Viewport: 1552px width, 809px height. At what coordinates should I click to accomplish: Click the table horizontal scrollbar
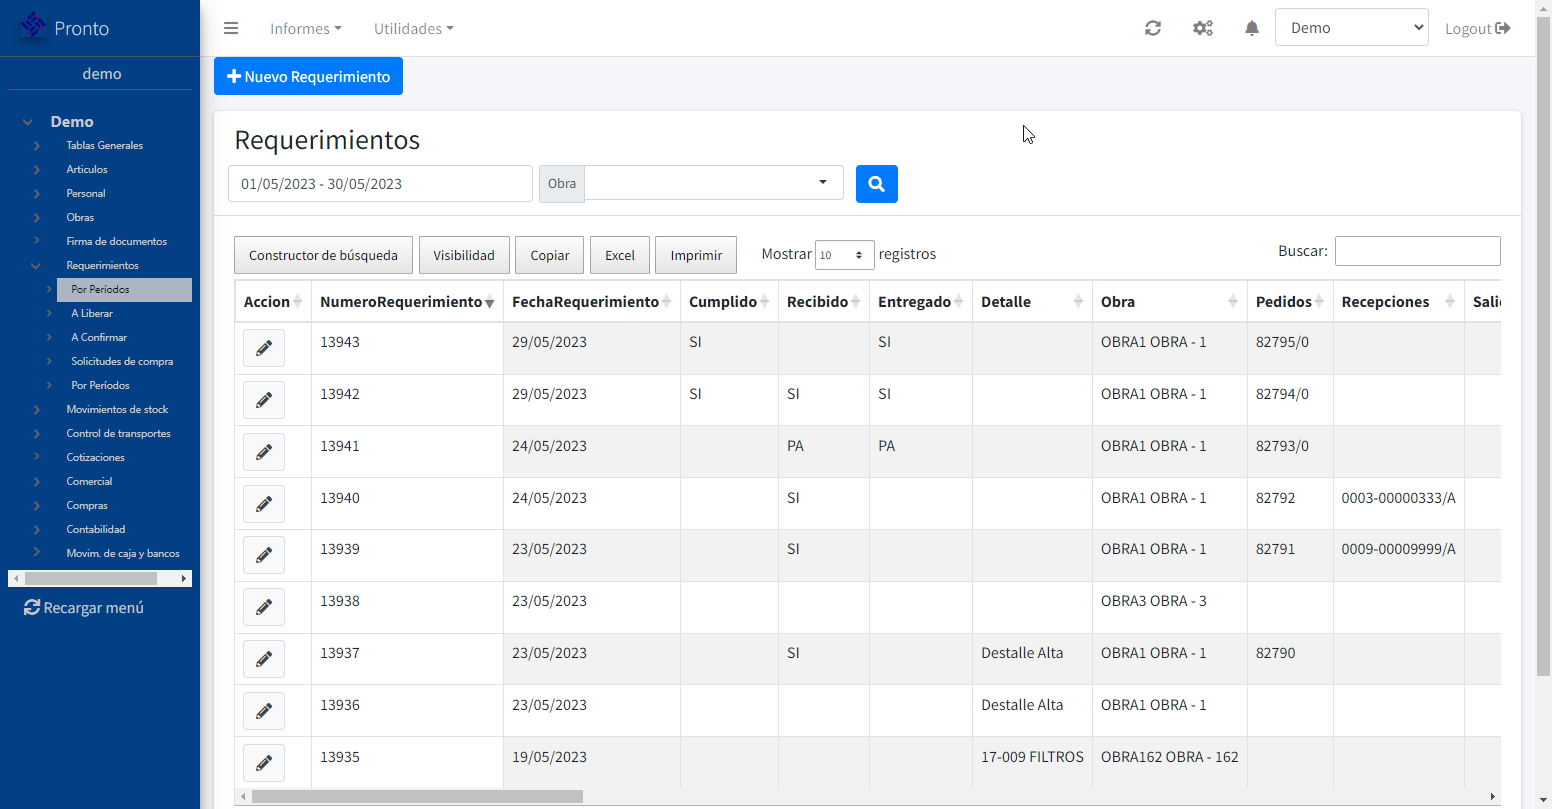click(x=417, y=797)
